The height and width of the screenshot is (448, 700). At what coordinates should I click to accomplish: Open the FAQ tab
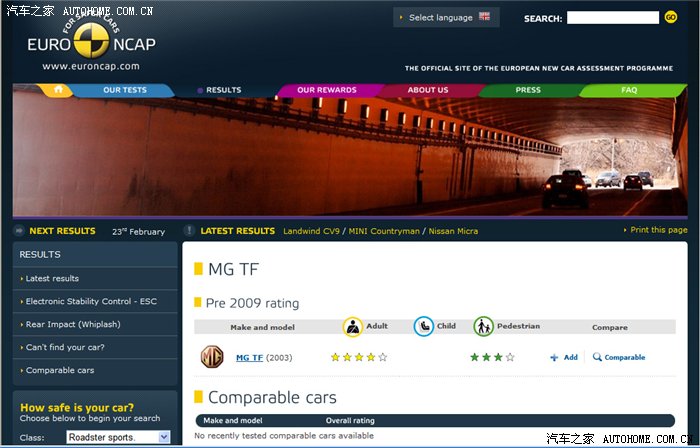(628, 90)
